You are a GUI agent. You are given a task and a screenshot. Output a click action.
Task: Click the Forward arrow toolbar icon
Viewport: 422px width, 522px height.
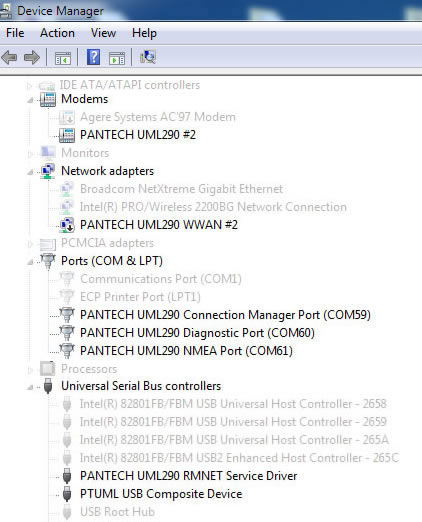tap(32, 57)
